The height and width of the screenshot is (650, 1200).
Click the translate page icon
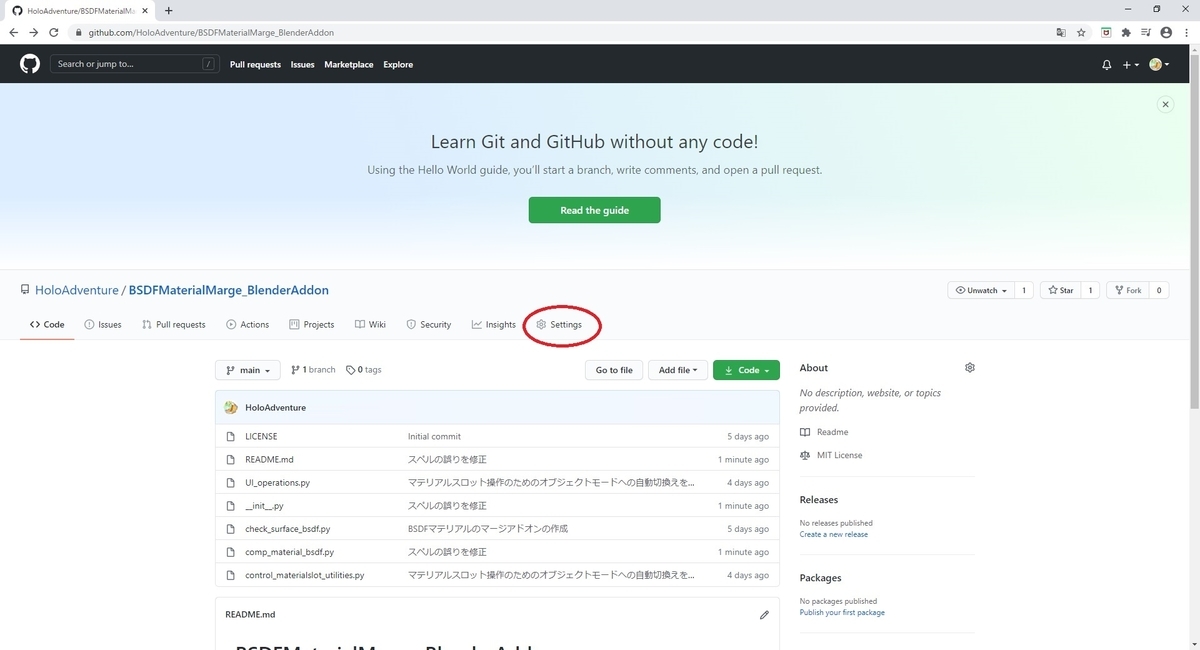click(x=1061, y=32)
